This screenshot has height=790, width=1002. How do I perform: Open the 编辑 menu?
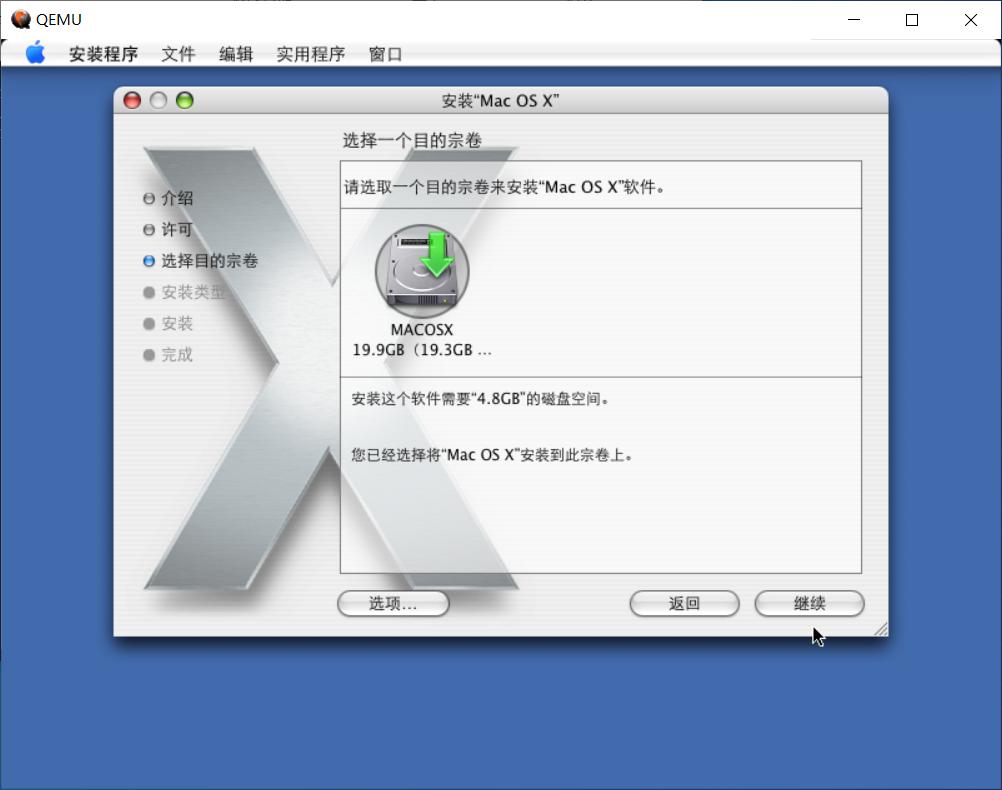(236, 55)
